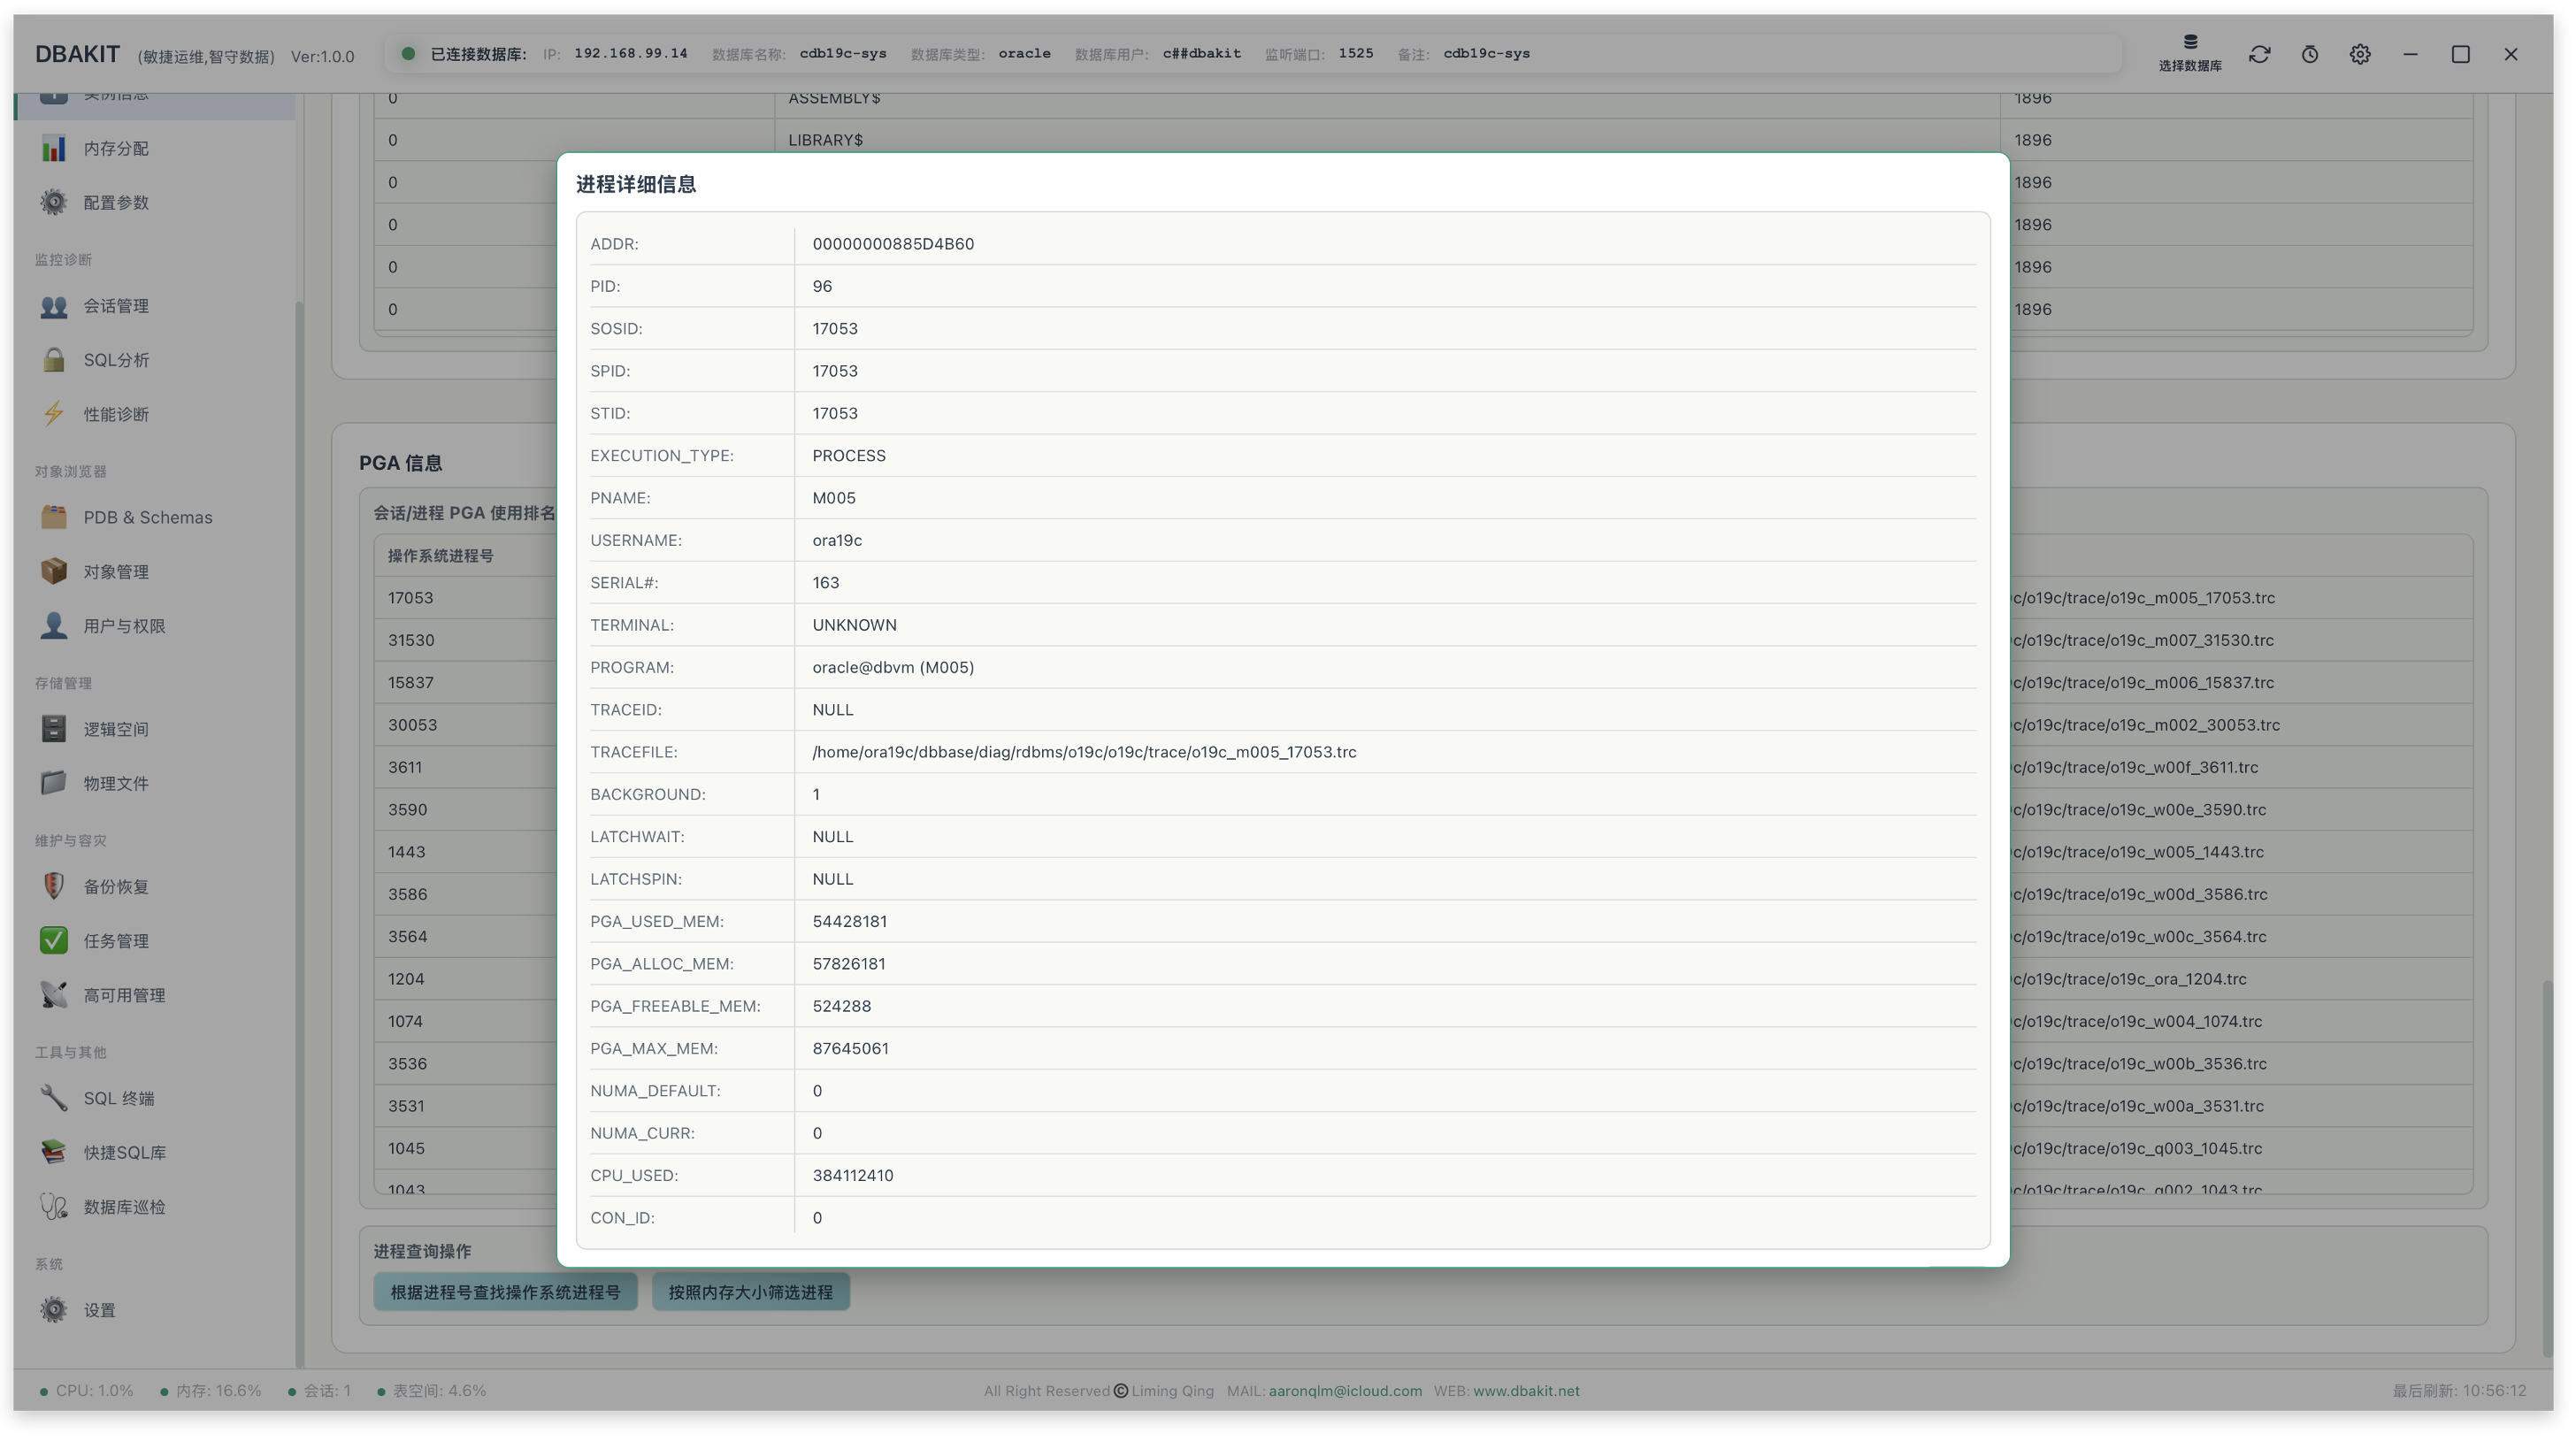Click the 数据库巡检 stethoscope icon
This screenshot has width=2576, height=1449.
pos(54,1207)
